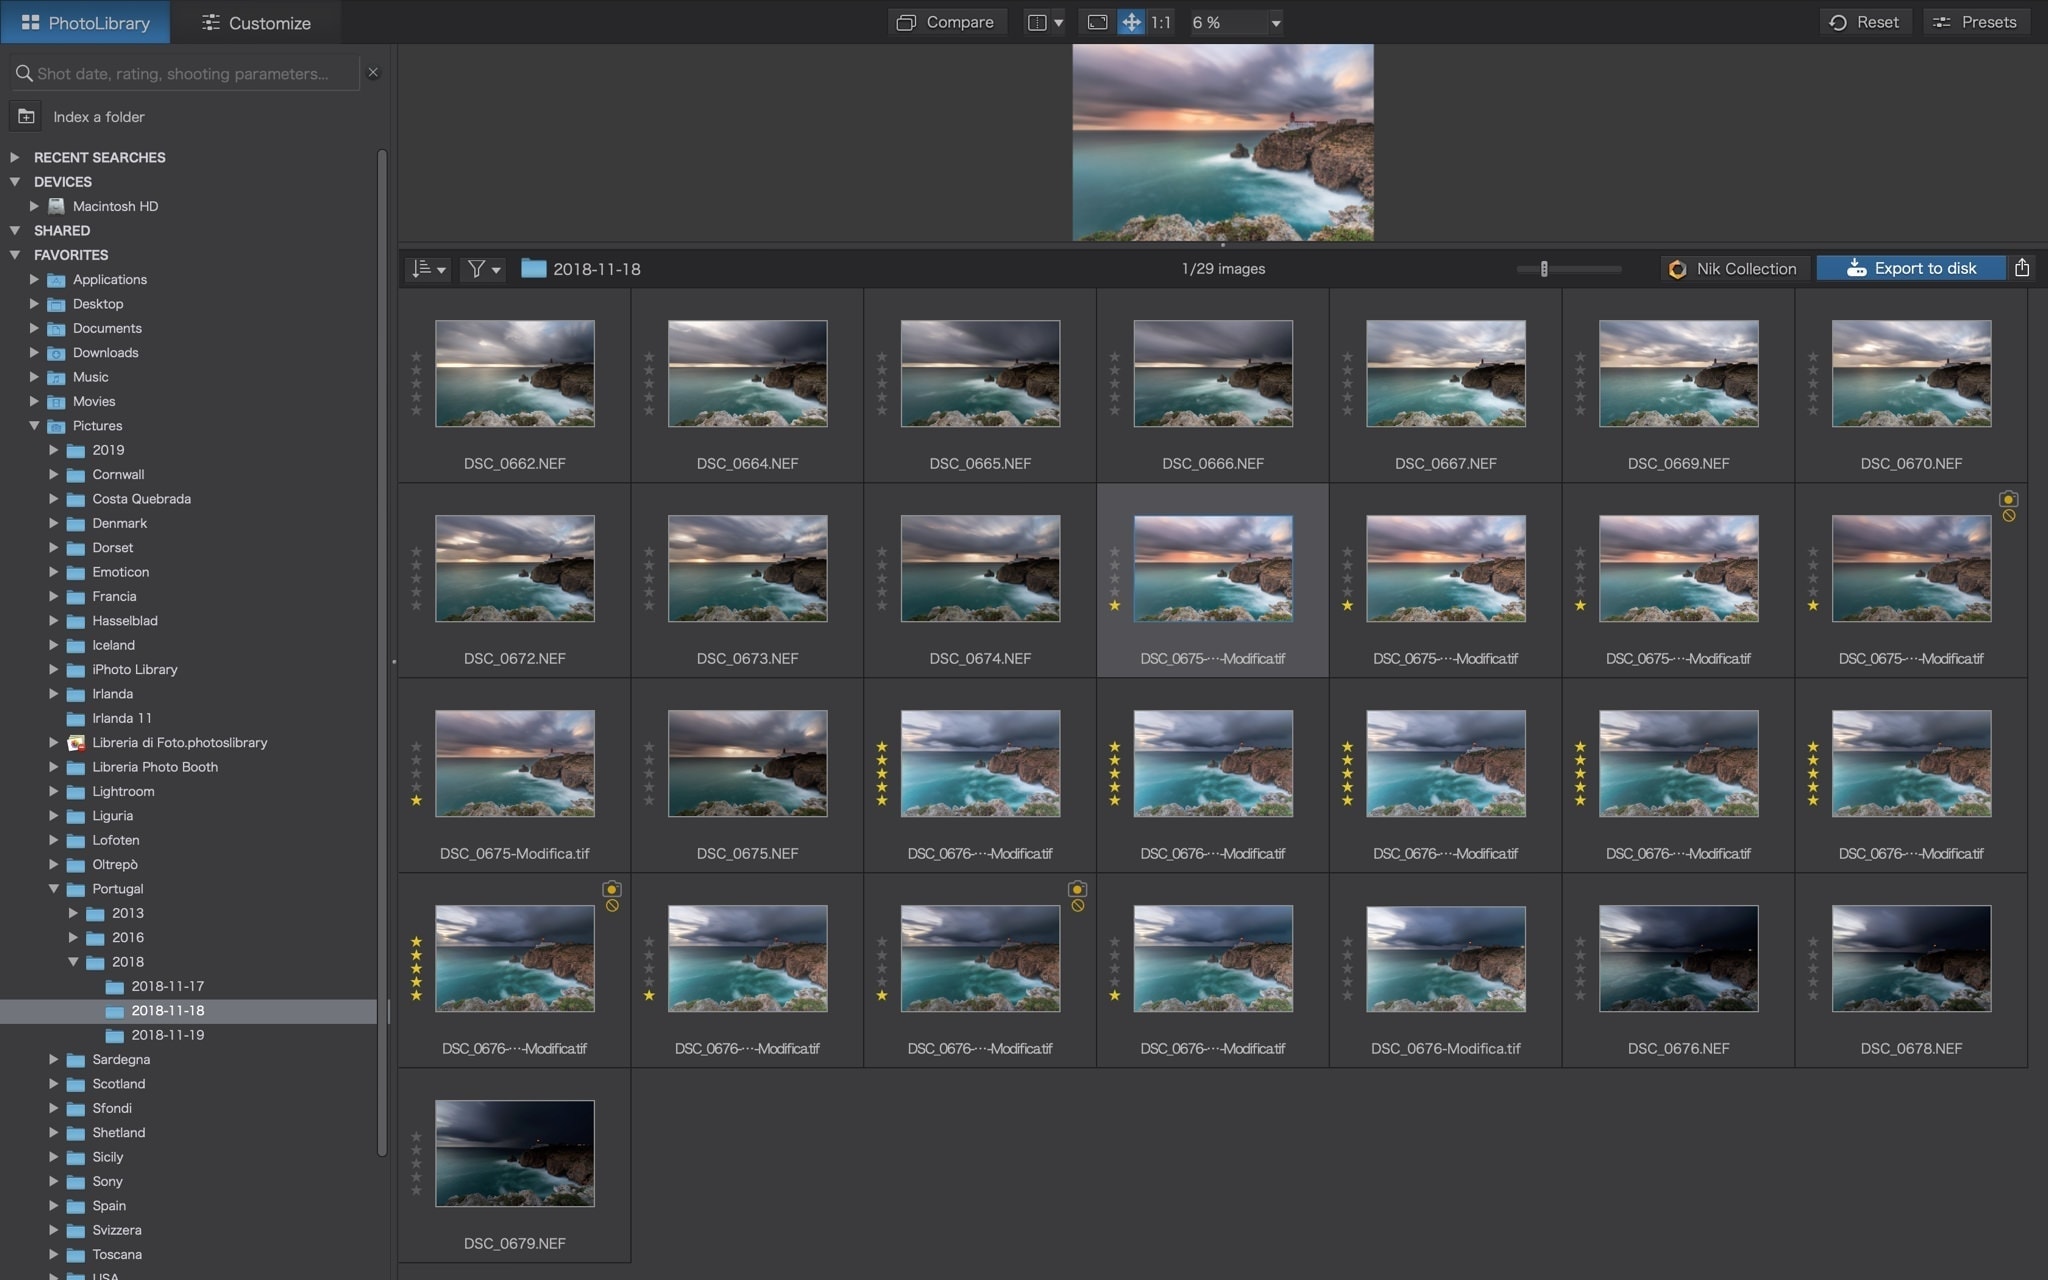Switch to the Customize tab
The image size is (2048, 1280).
(256, 22)
